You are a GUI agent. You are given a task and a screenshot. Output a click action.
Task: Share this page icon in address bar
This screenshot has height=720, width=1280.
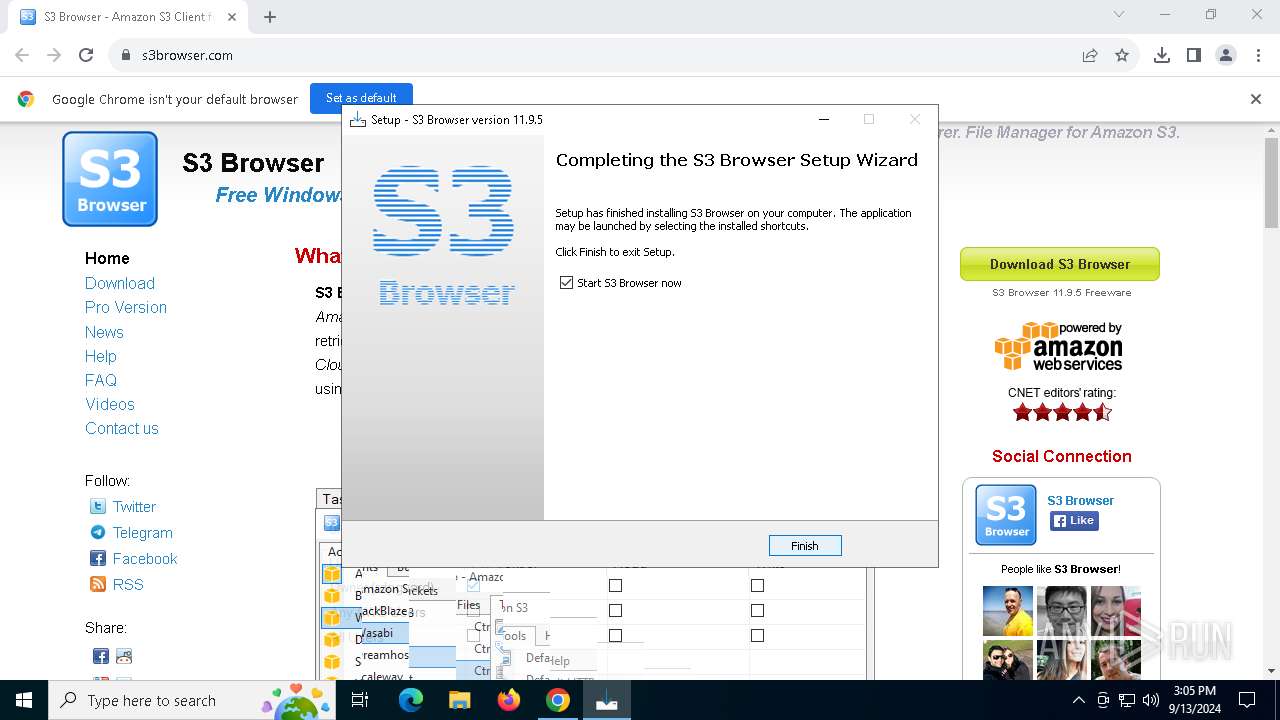(1090, 55)
